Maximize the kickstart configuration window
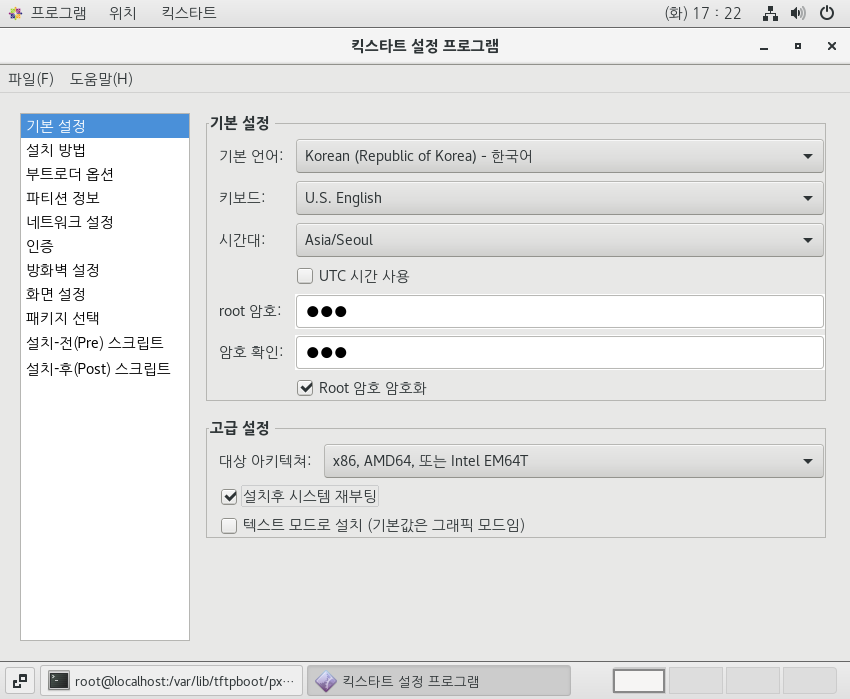850x699 pixels. 797,46
